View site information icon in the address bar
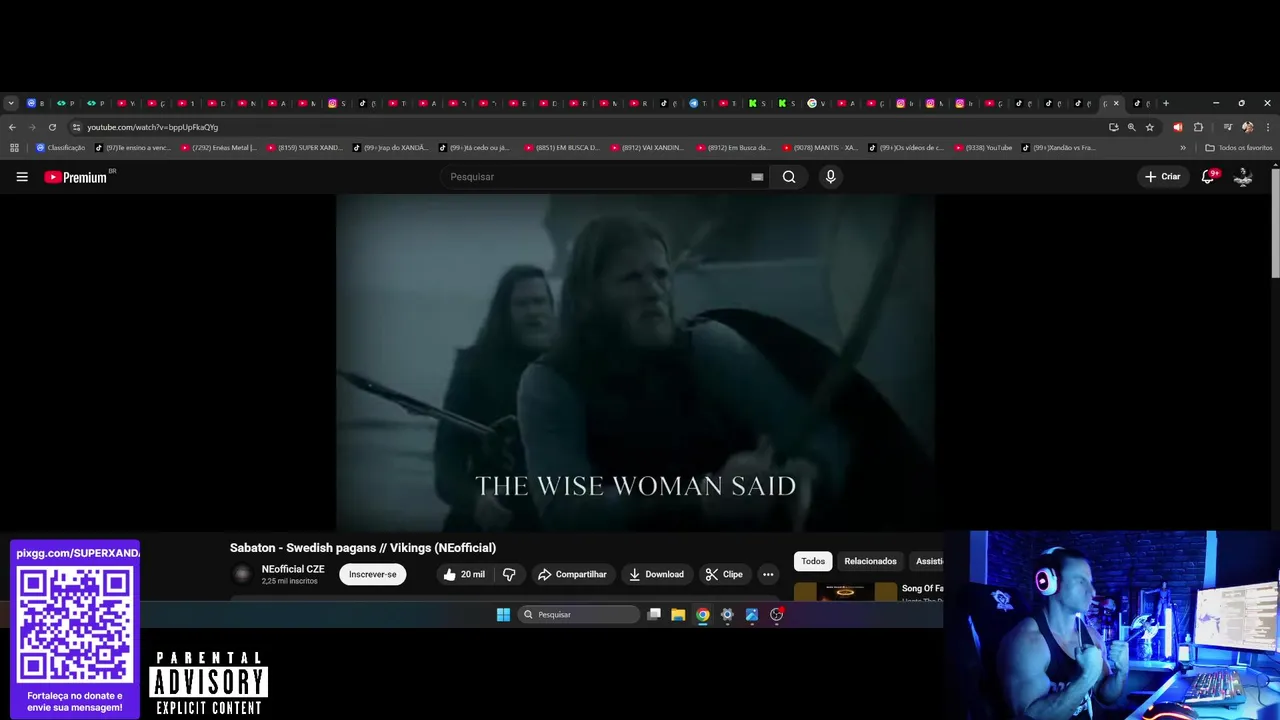Image resolution: width=1280 pixels, height=720 pixels. 76,127
